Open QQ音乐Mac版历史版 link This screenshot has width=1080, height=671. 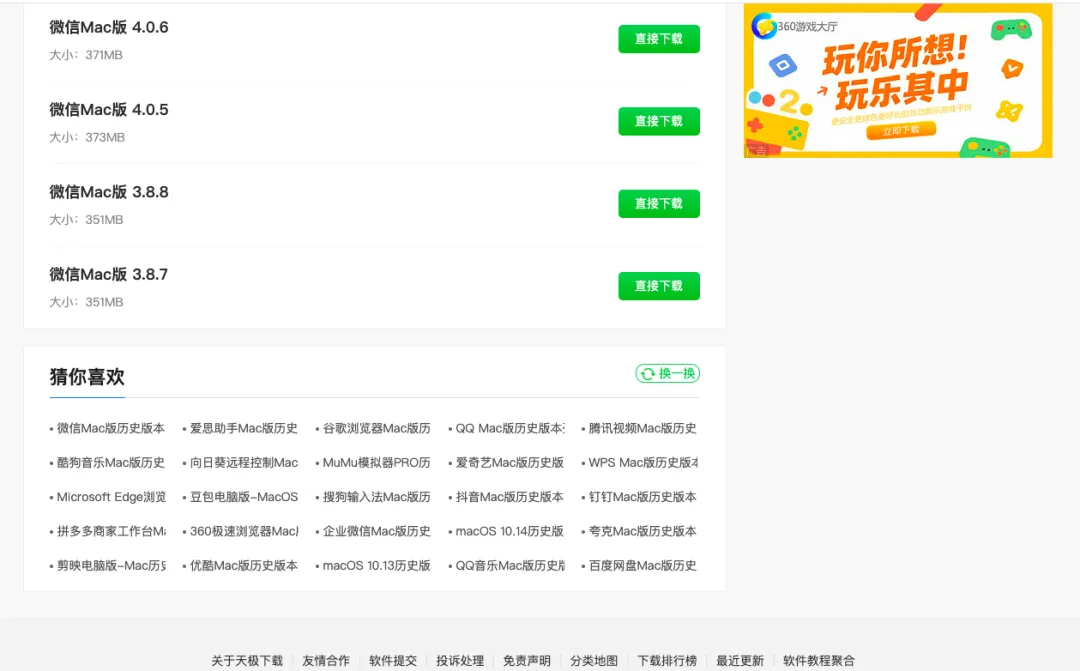click(x=510, y=566)
